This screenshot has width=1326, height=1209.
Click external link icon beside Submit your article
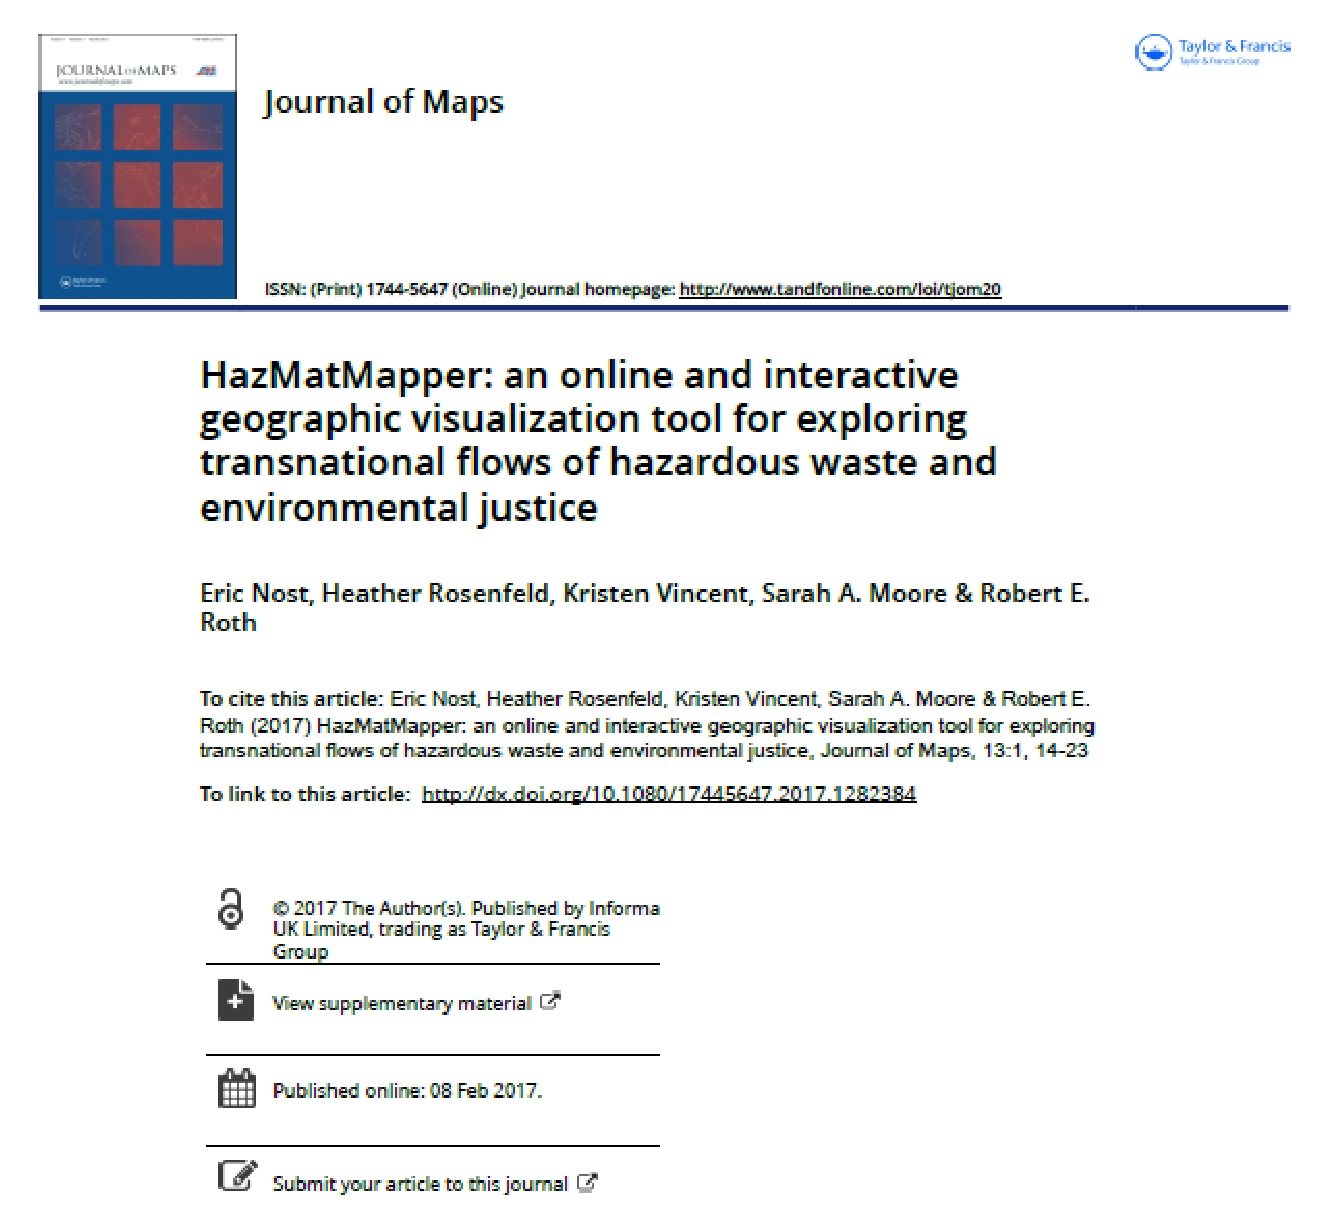587,1182
